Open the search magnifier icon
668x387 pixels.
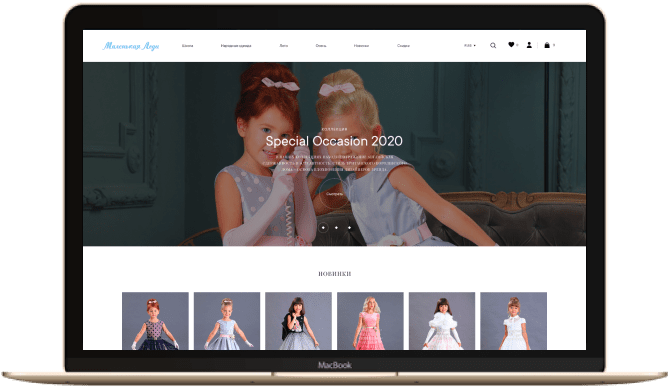[493, 45]
